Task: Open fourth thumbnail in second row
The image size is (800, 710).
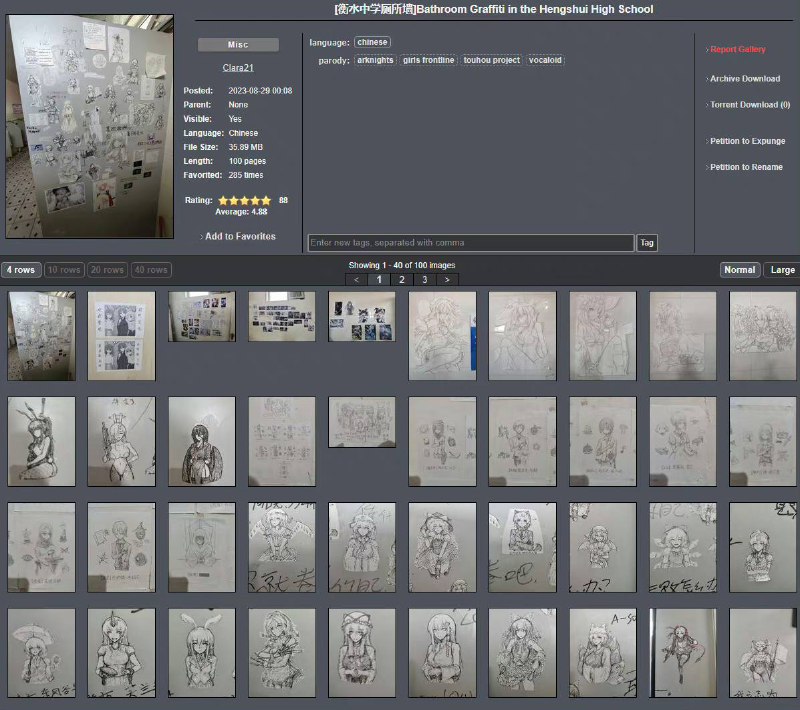Action: [x=282, y=442]
